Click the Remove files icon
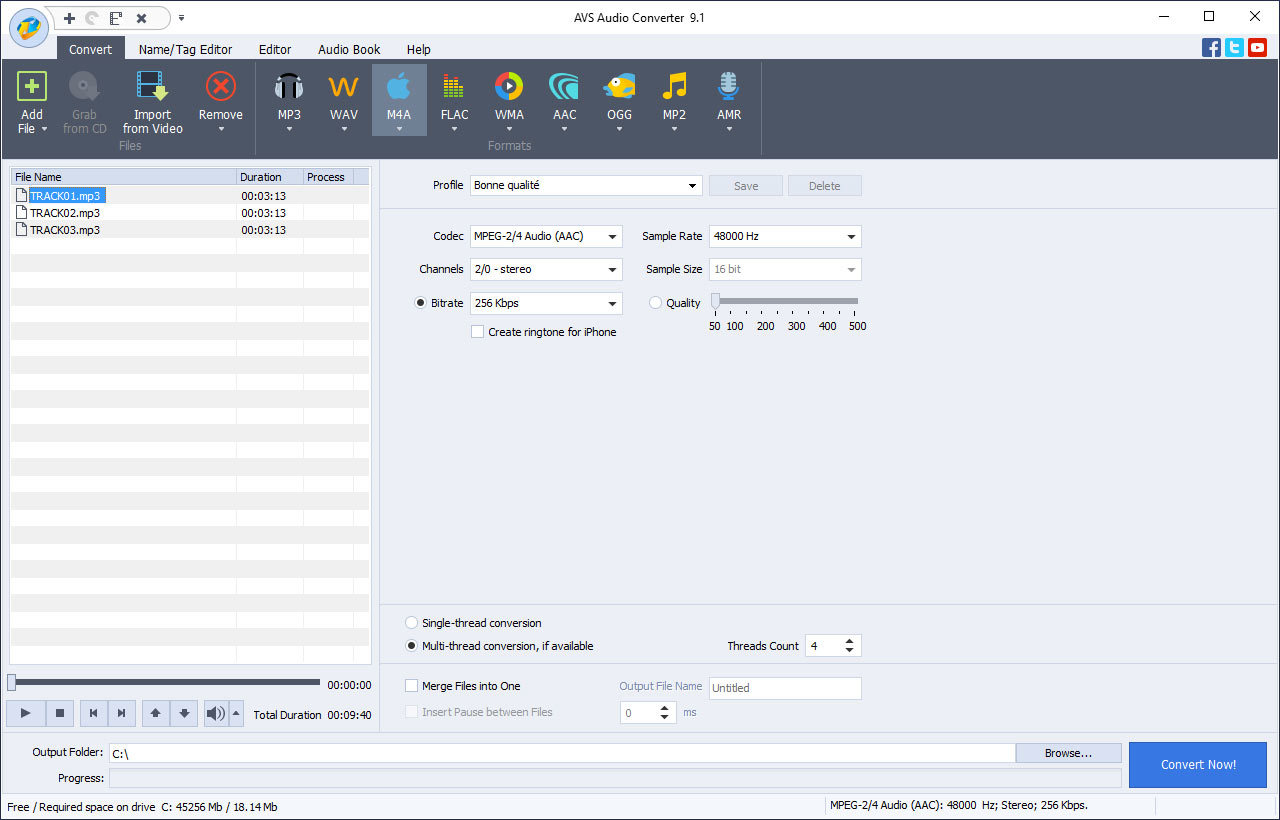This screenshot has height=820, width=1280. click(x=220, y=86)
